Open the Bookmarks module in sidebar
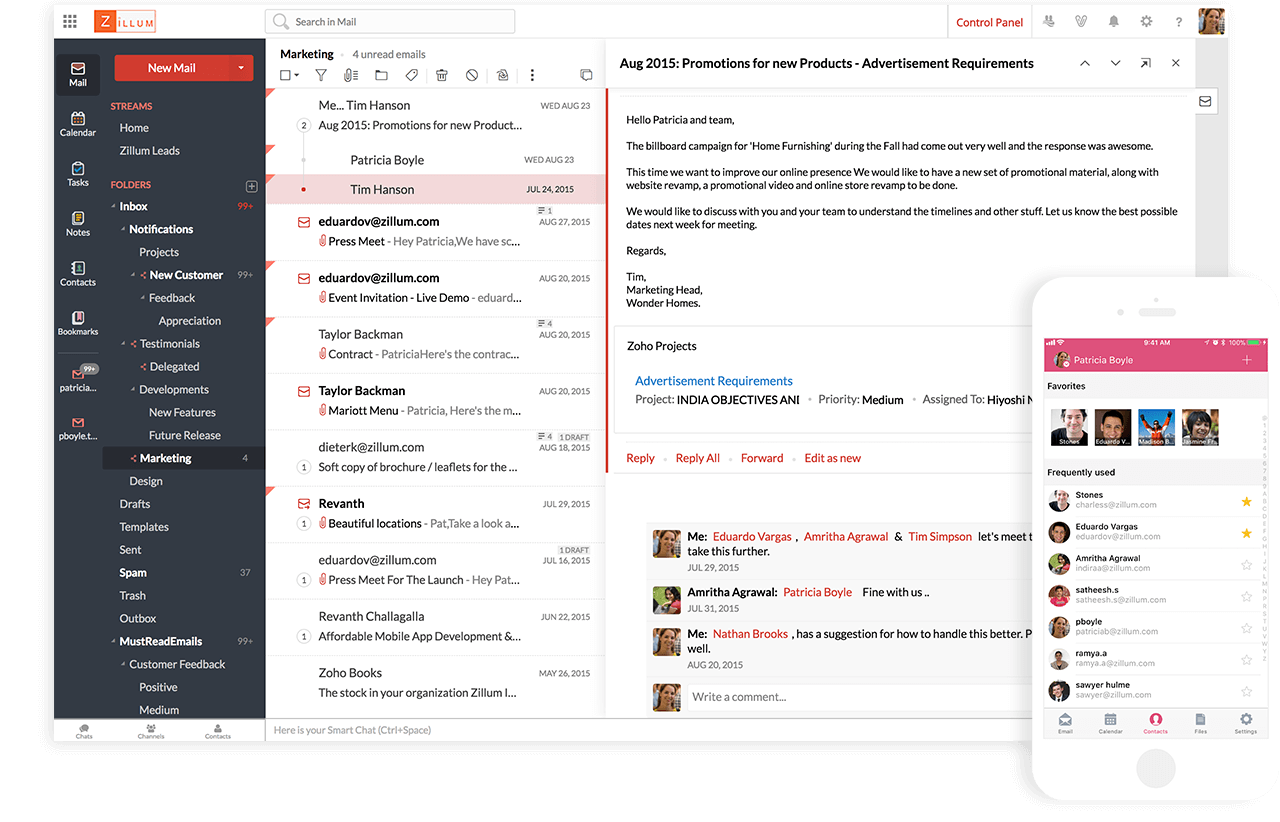1280x822 pixels. [x=78, y=323]
